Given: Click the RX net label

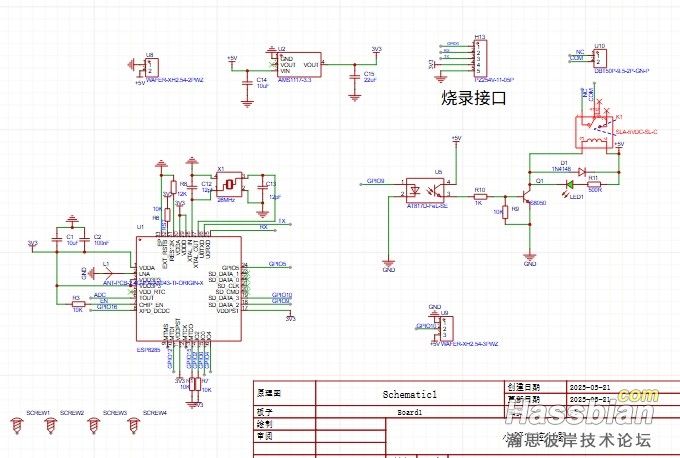Looking at the screenshot, I should coord(264,227).
